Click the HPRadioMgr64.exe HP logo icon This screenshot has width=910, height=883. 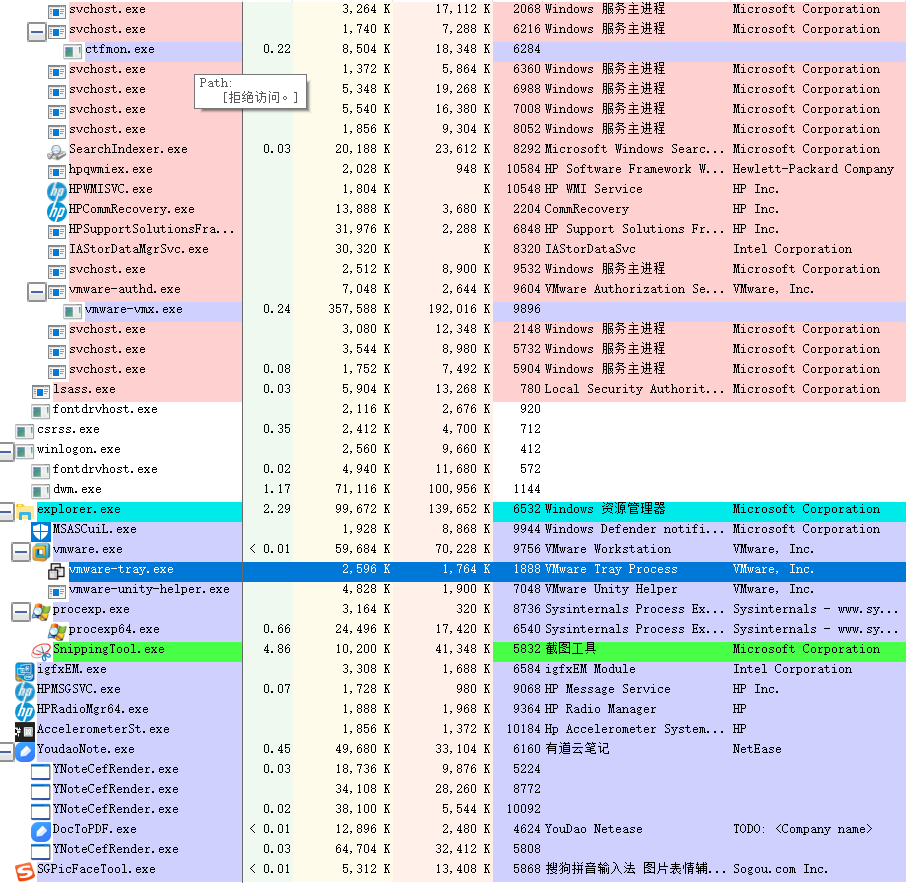click(x=24, y=711)
